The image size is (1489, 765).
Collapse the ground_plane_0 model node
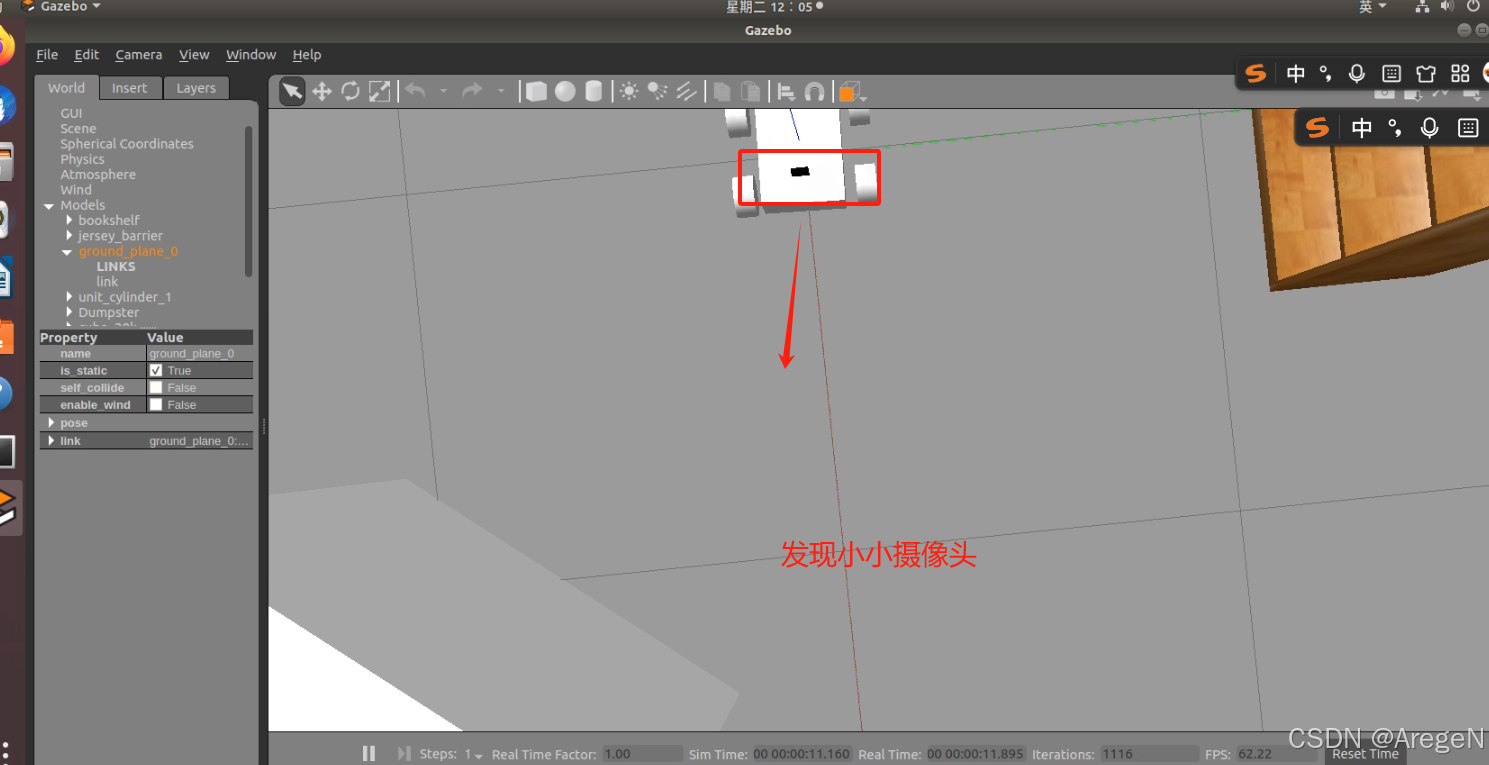69,252
